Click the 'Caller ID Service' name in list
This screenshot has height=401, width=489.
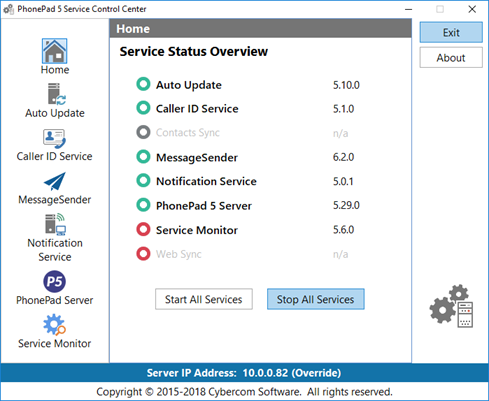pos(197,109)
